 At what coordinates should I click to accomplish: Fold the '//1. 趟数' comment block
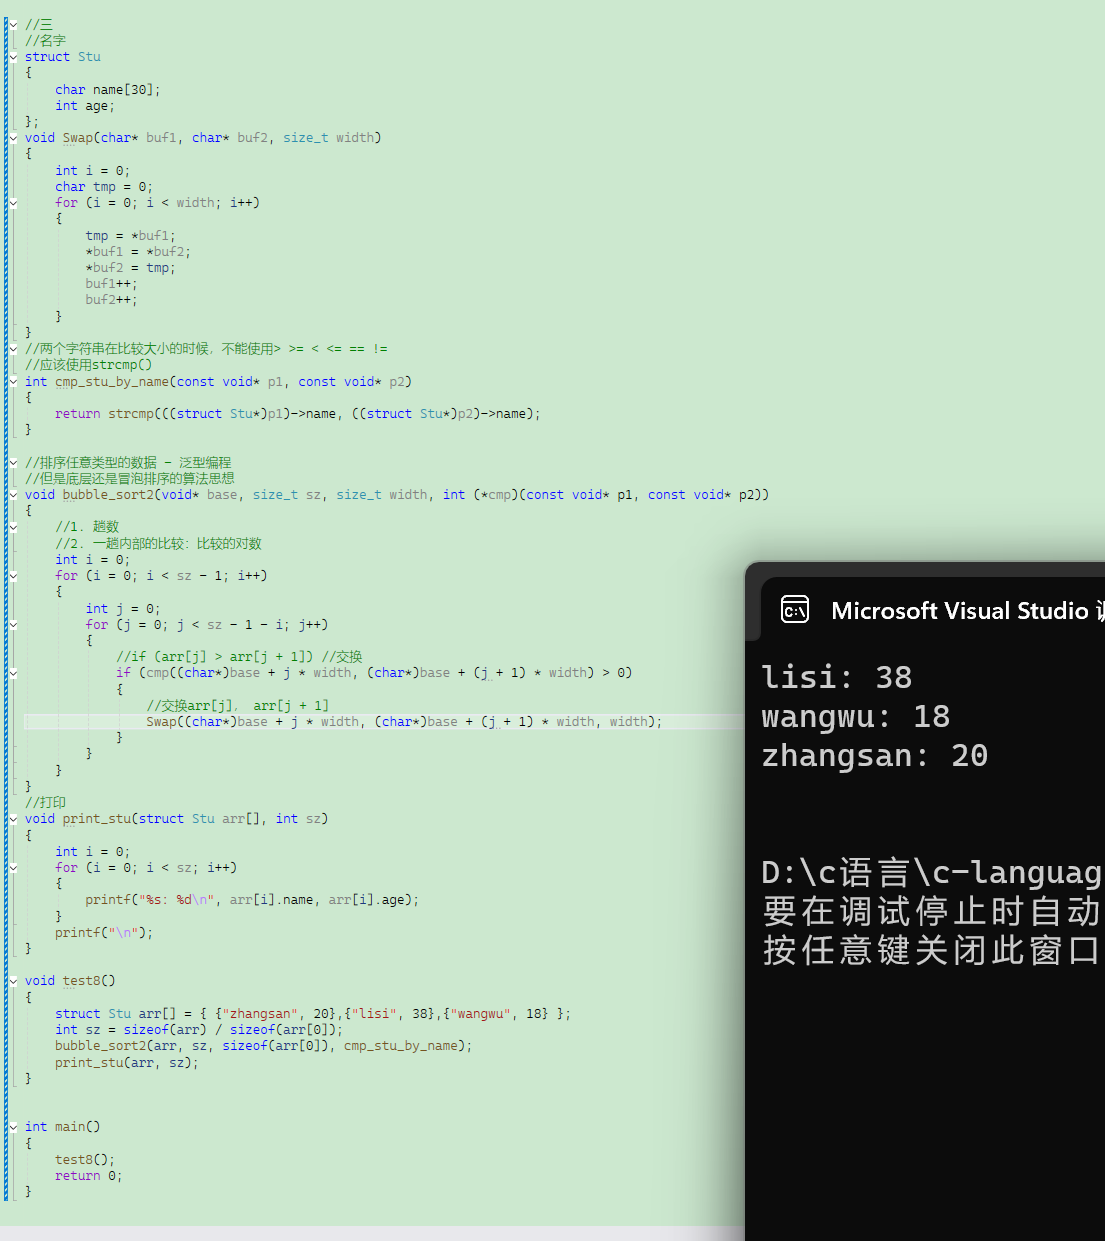tap(14, 527)
